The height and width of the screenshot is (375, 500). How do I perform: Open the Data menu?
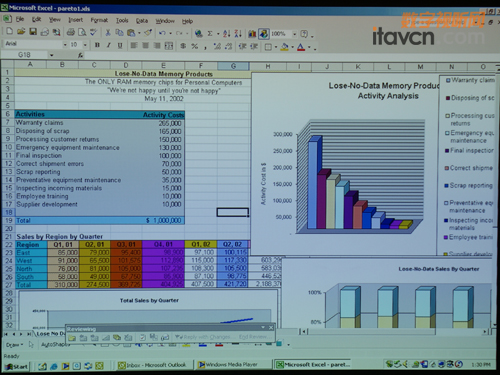142,21
